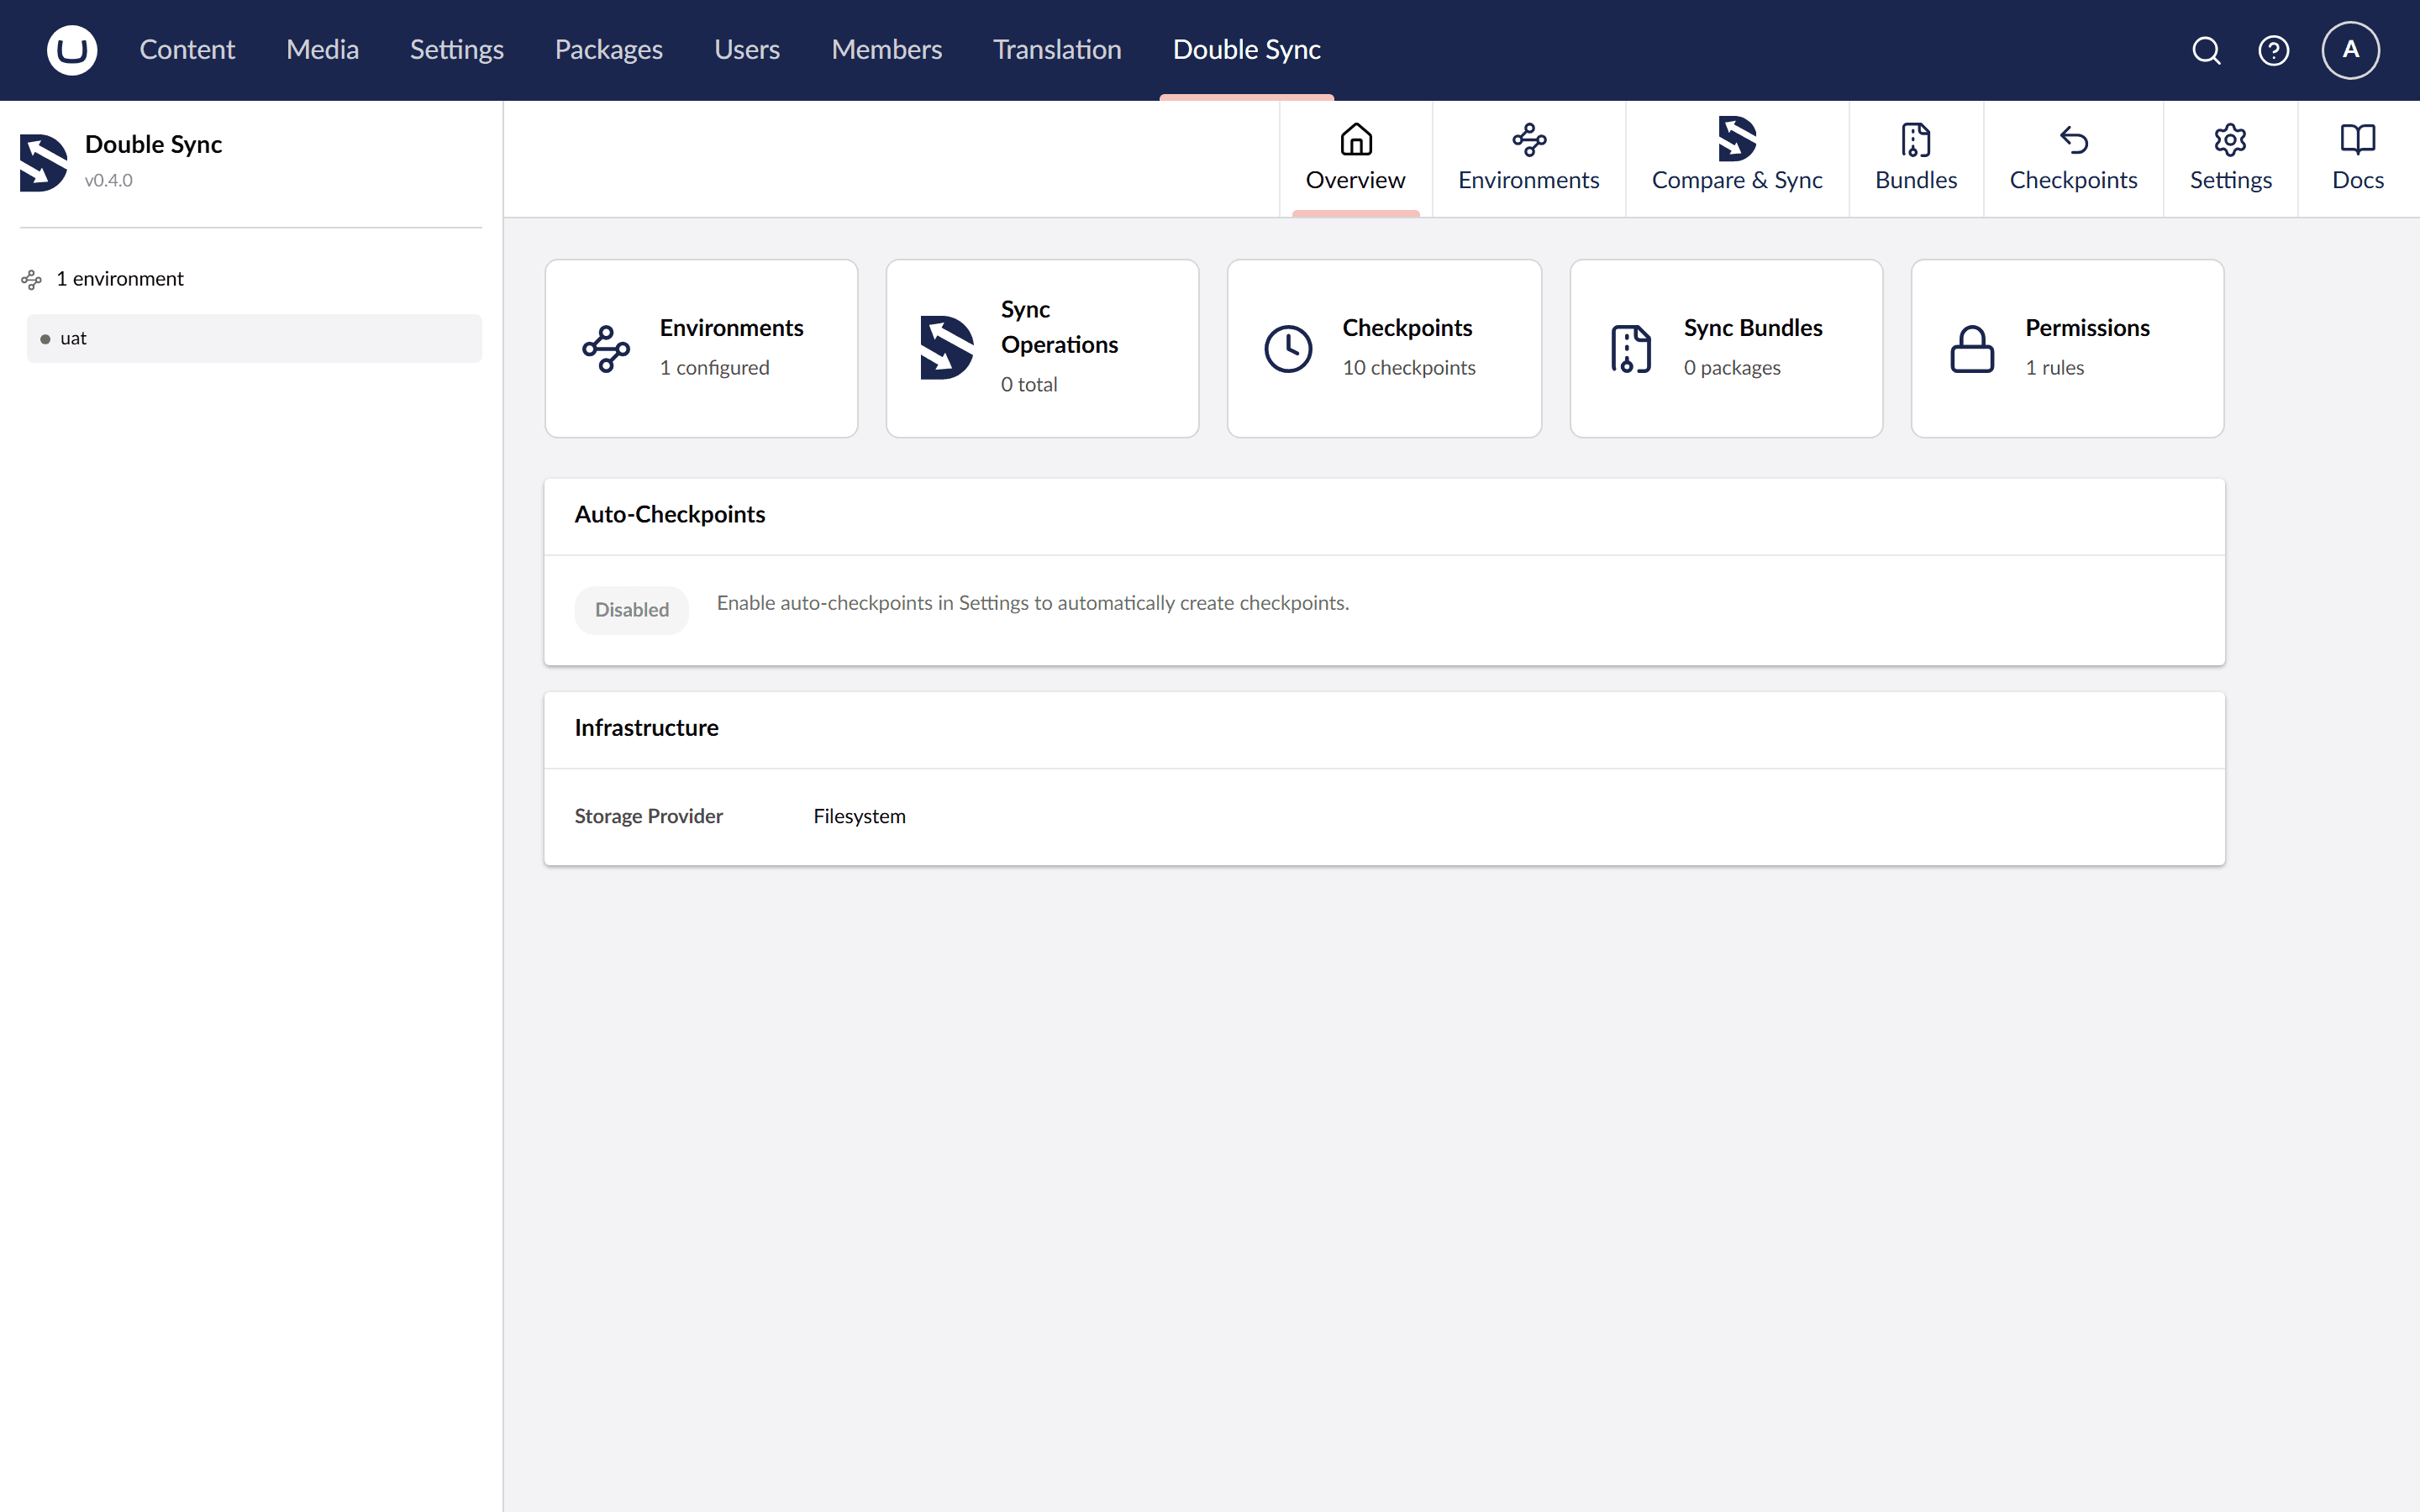Click the Disabled auto-checkpoints badge

point(632,610)
